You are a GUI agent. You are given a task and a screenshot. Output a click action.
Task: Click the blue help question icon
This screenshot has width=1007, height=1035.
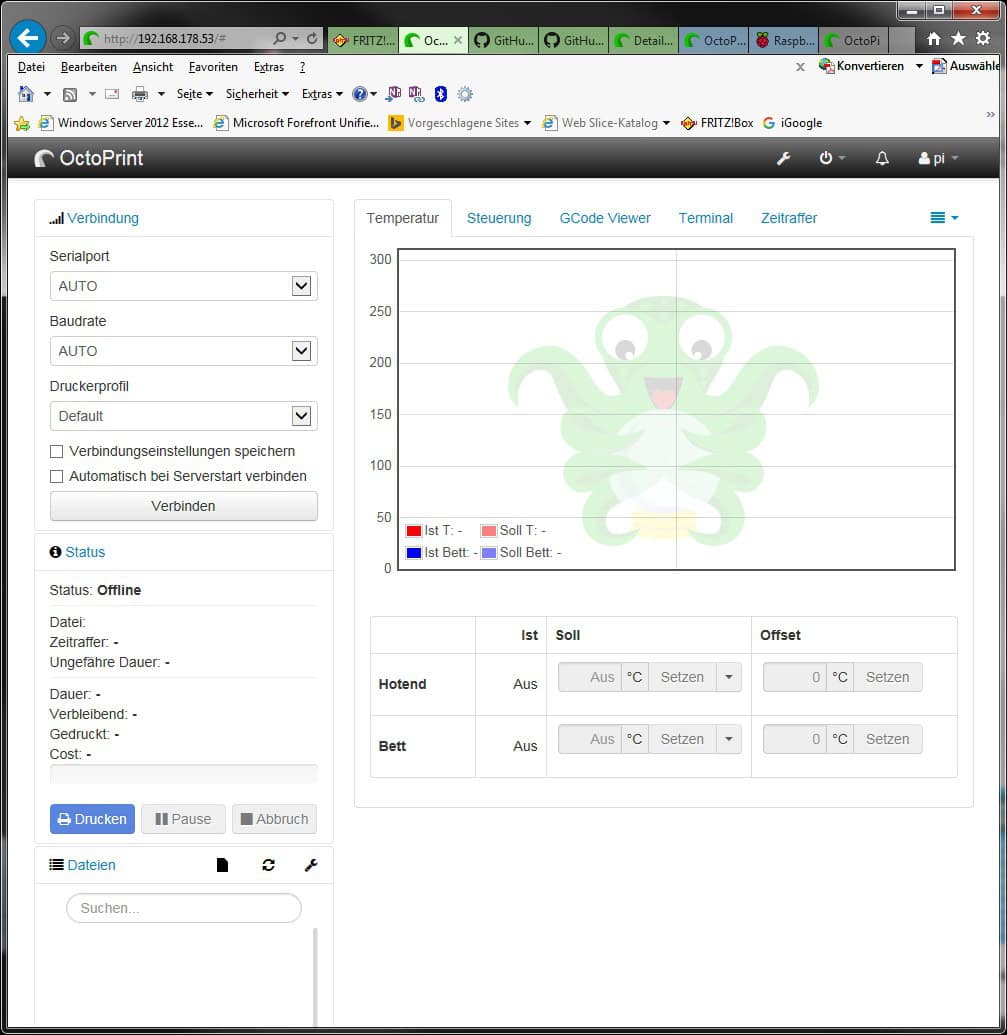(x=360, y=94)
